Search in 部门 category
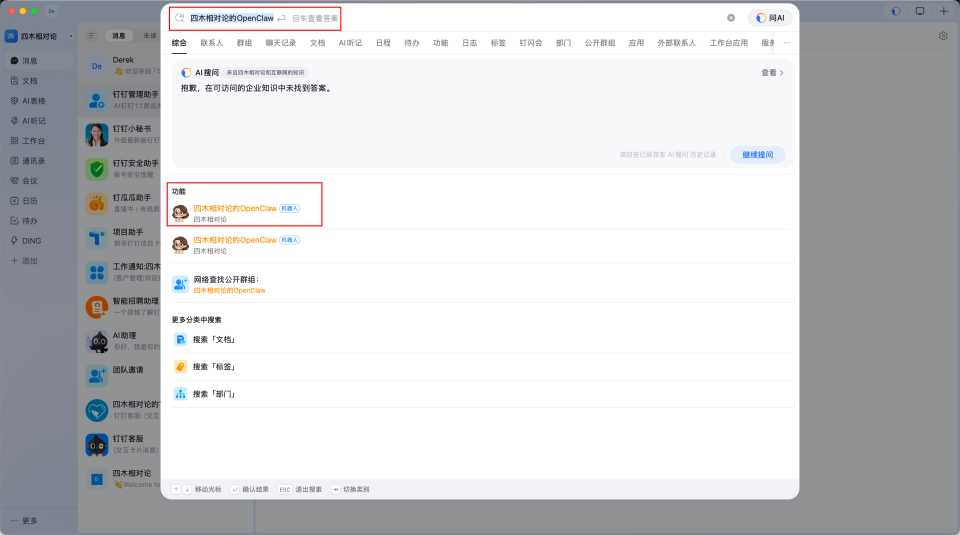960x535 pixels. (x=481, y=394)
